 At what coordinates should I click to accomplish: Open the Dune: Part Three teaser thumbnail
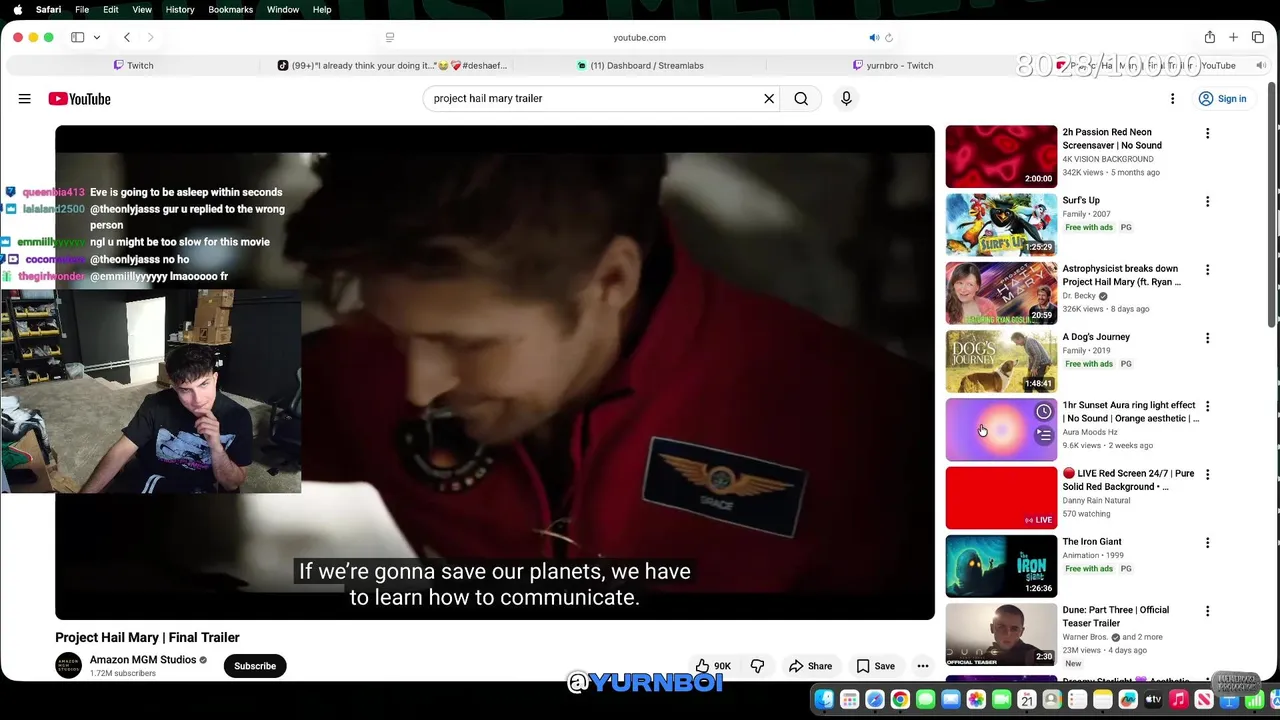(x=1001, y=634)
